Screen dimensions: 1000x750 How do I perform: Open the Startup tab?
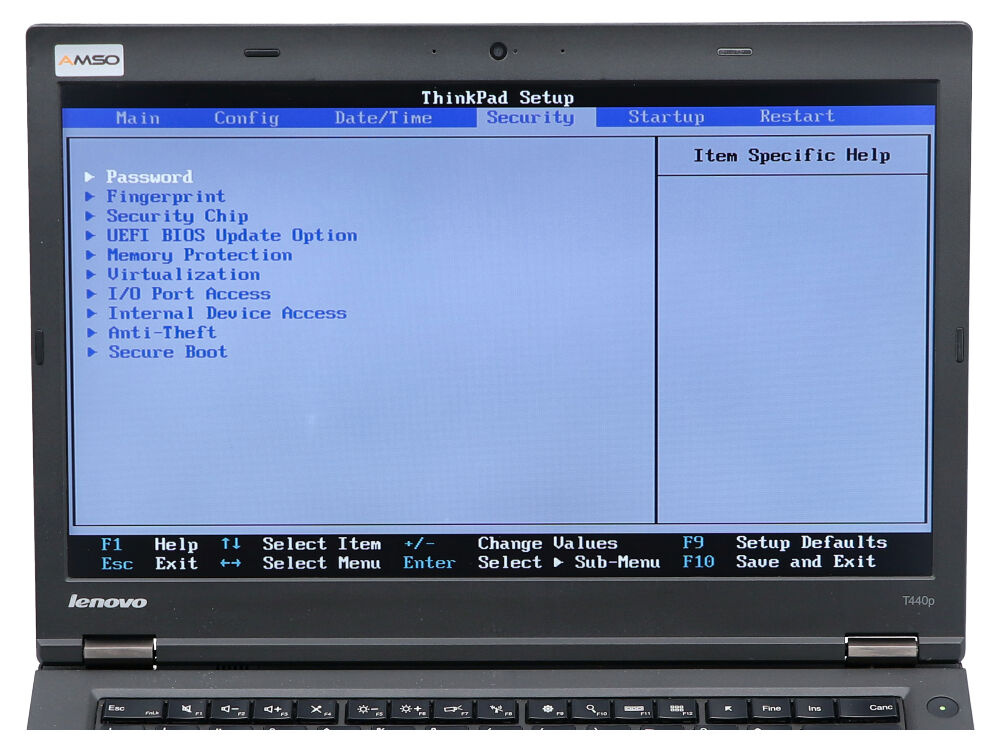point(666,117)
